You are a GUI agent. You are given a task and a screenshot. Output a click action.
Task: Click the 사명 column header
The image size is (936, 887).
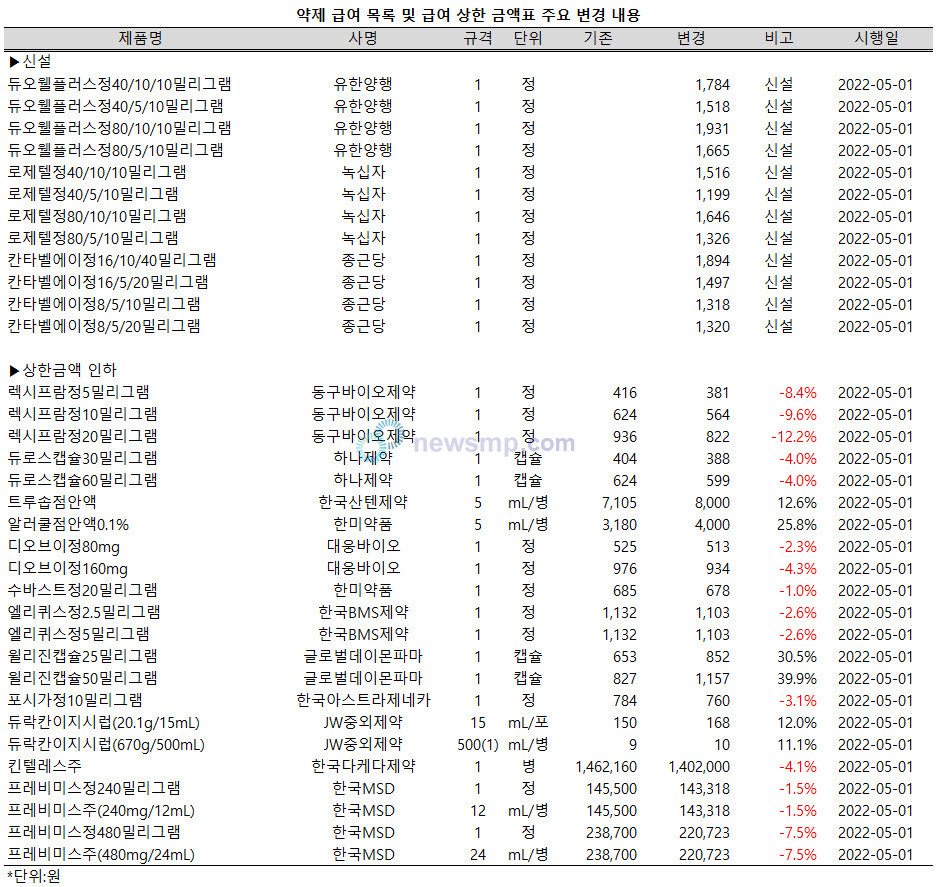click(363, 38)
